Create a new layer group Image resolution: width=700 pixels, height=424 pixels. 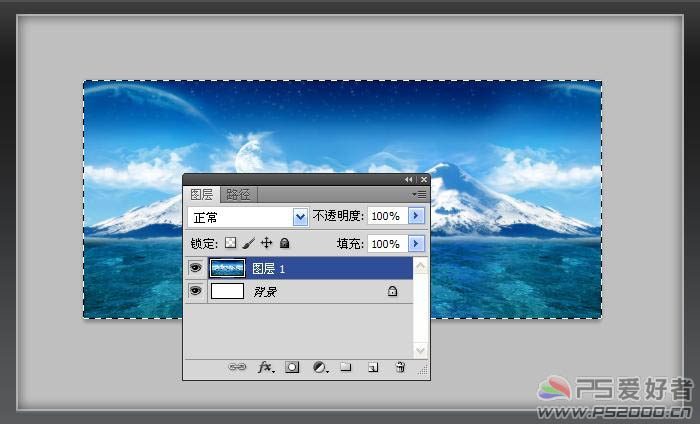coord(346,367)
